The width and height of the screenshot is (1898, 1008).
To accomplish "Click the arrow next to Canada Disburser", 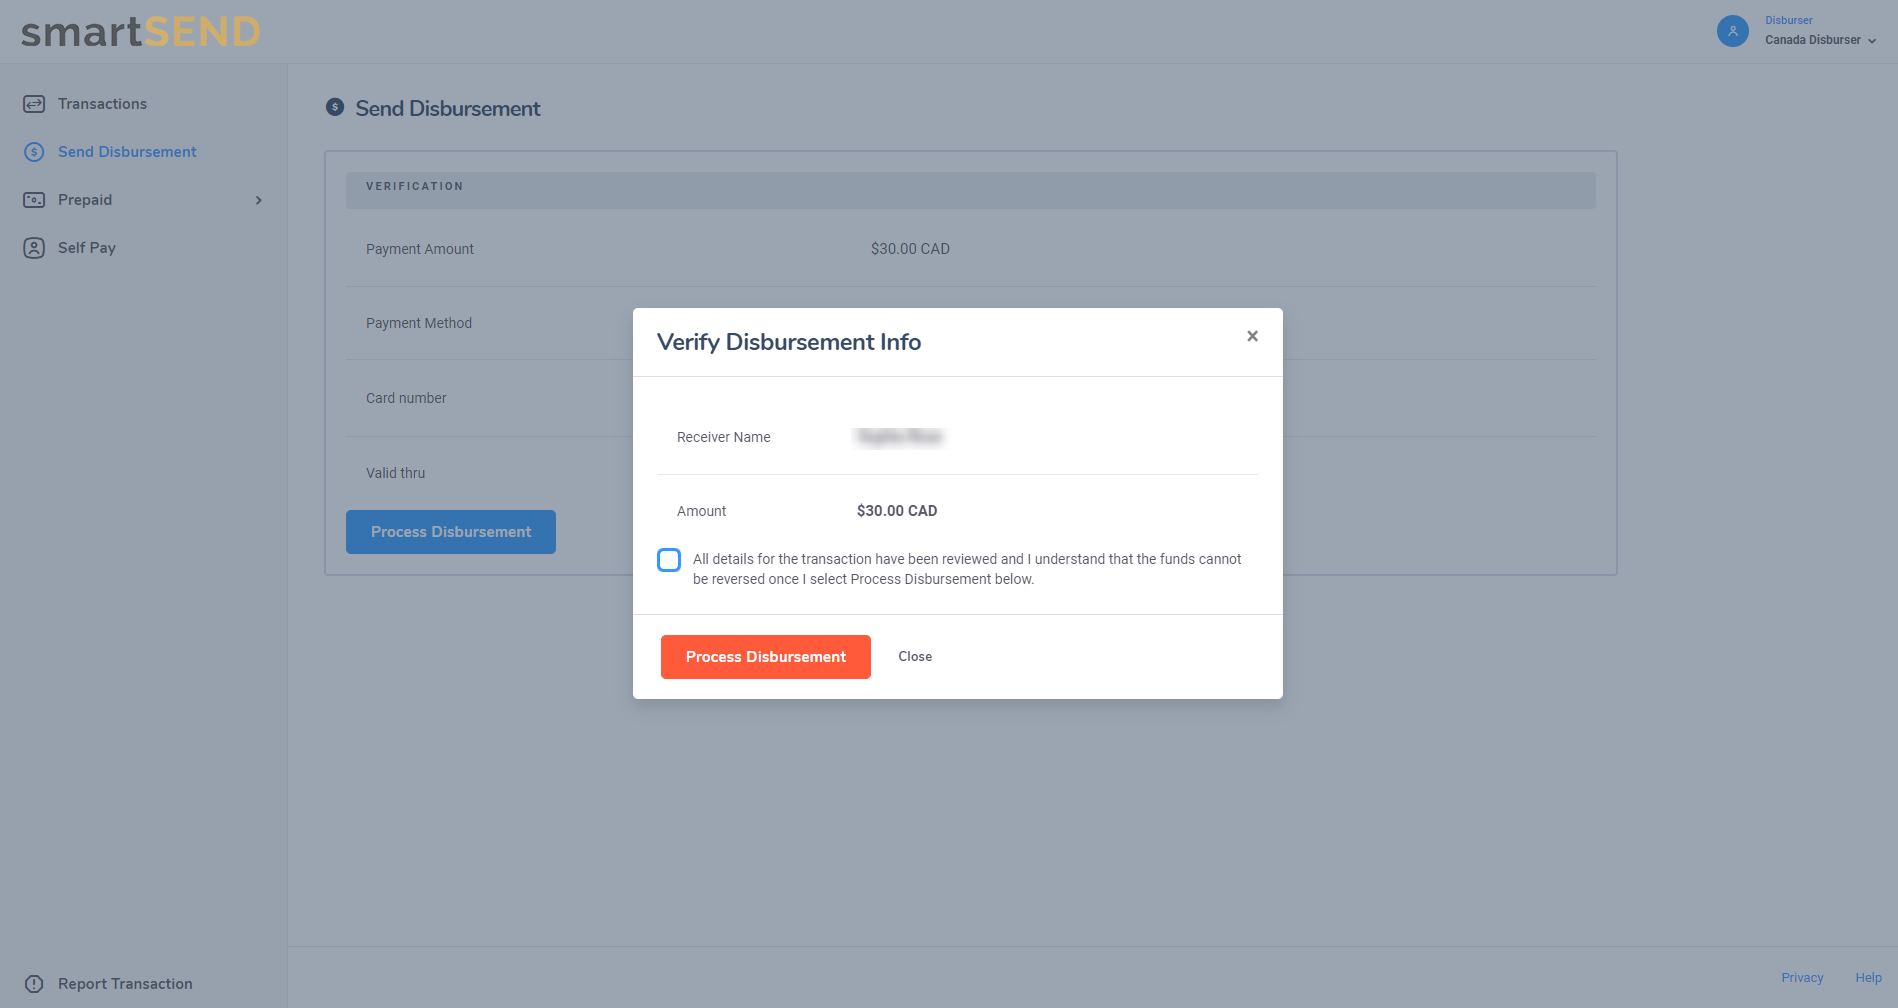I will (1872, 41).
